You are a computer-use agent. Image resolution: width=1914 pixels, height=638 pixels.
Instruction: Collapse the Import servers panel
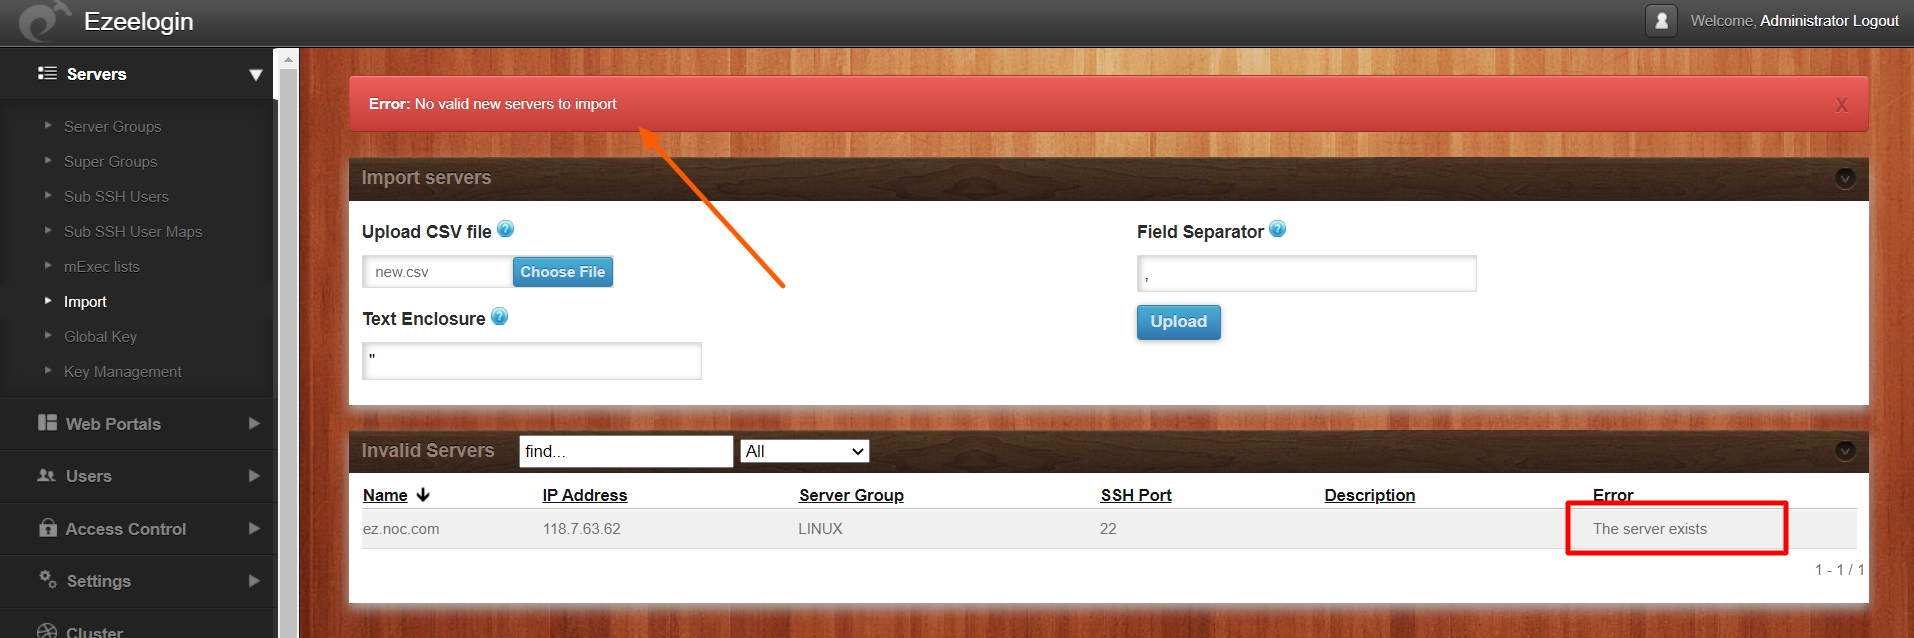(1845, 178)
